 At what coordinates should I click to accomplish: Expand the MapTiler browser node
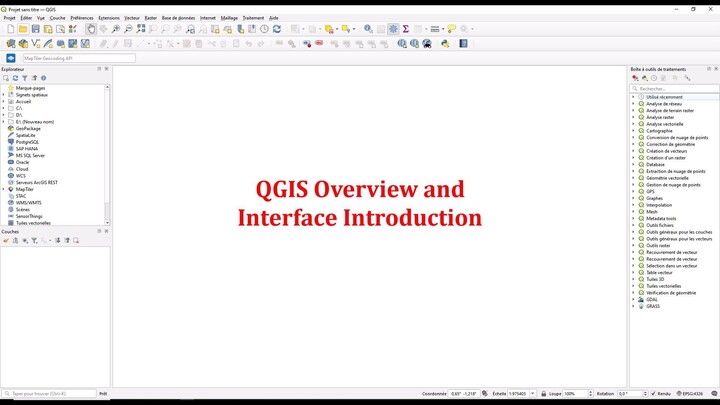[x=4, y=189]
